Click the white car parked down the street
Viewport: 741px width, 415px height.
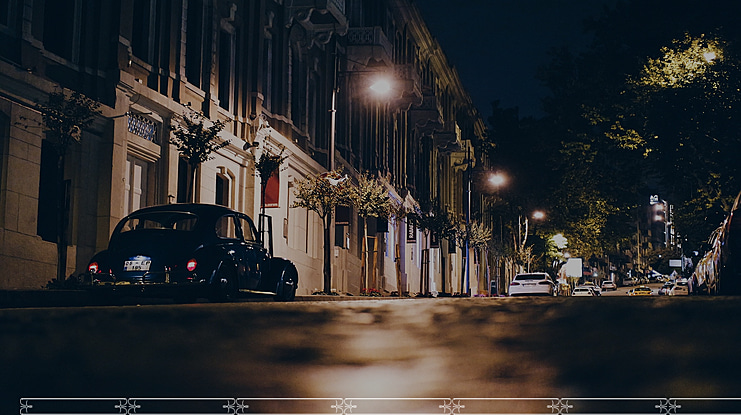point(531,284)
